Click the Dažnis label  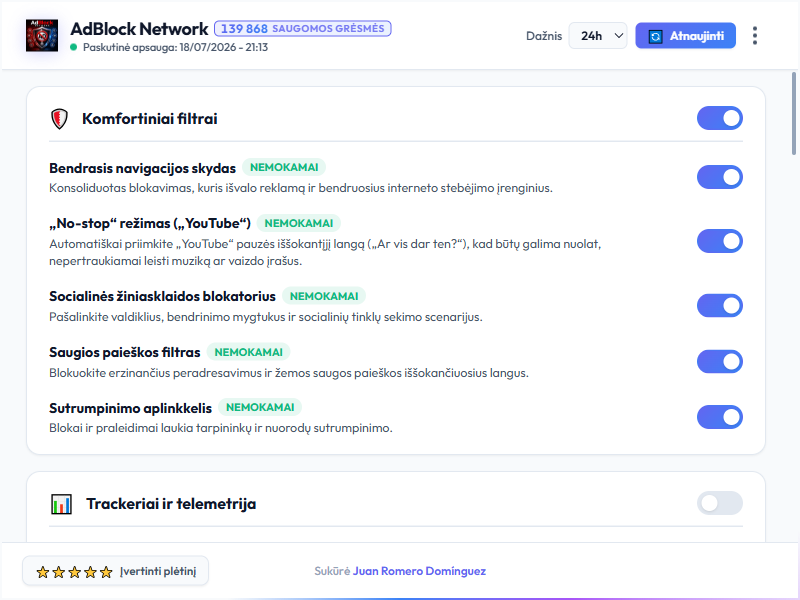[x=544, y=36]
